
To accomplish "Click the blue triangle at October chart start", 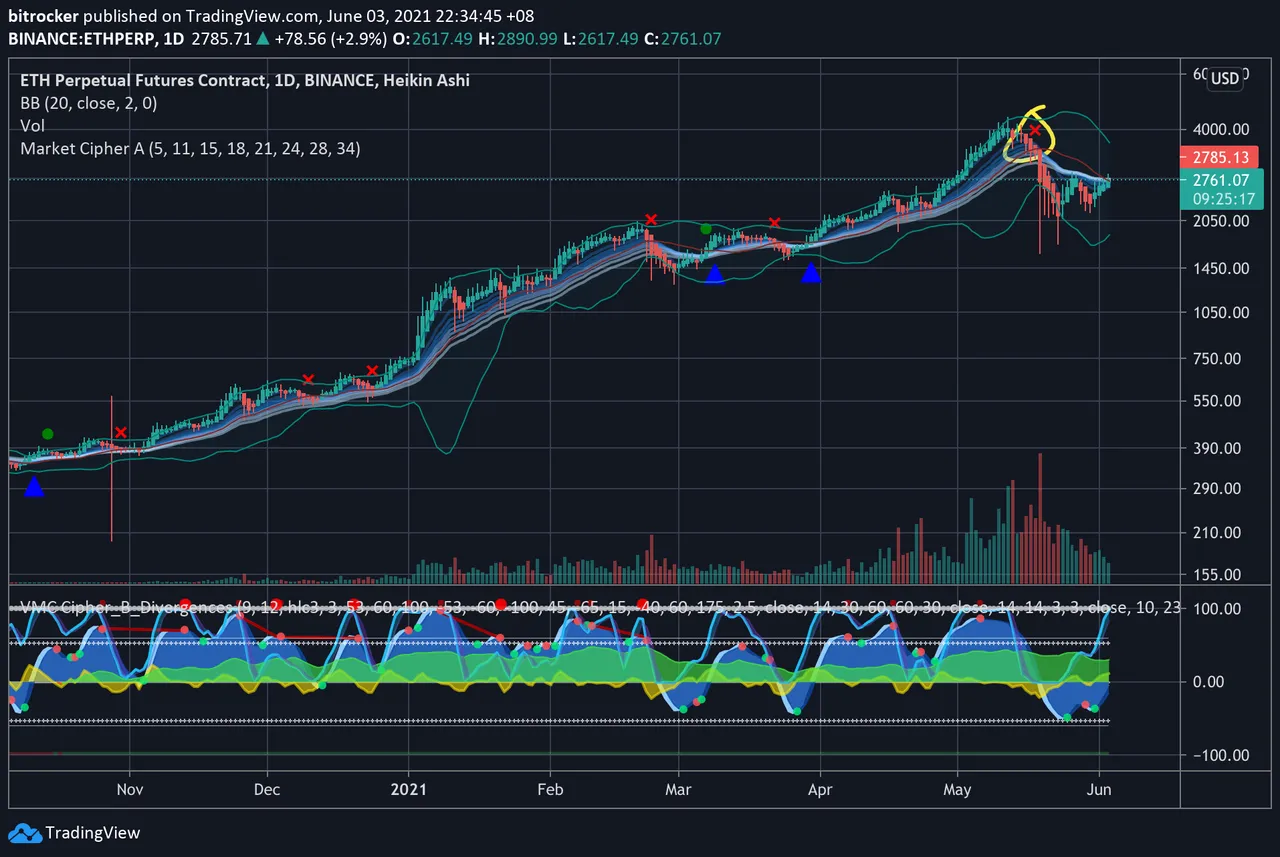I will click(x=34, y=487).
